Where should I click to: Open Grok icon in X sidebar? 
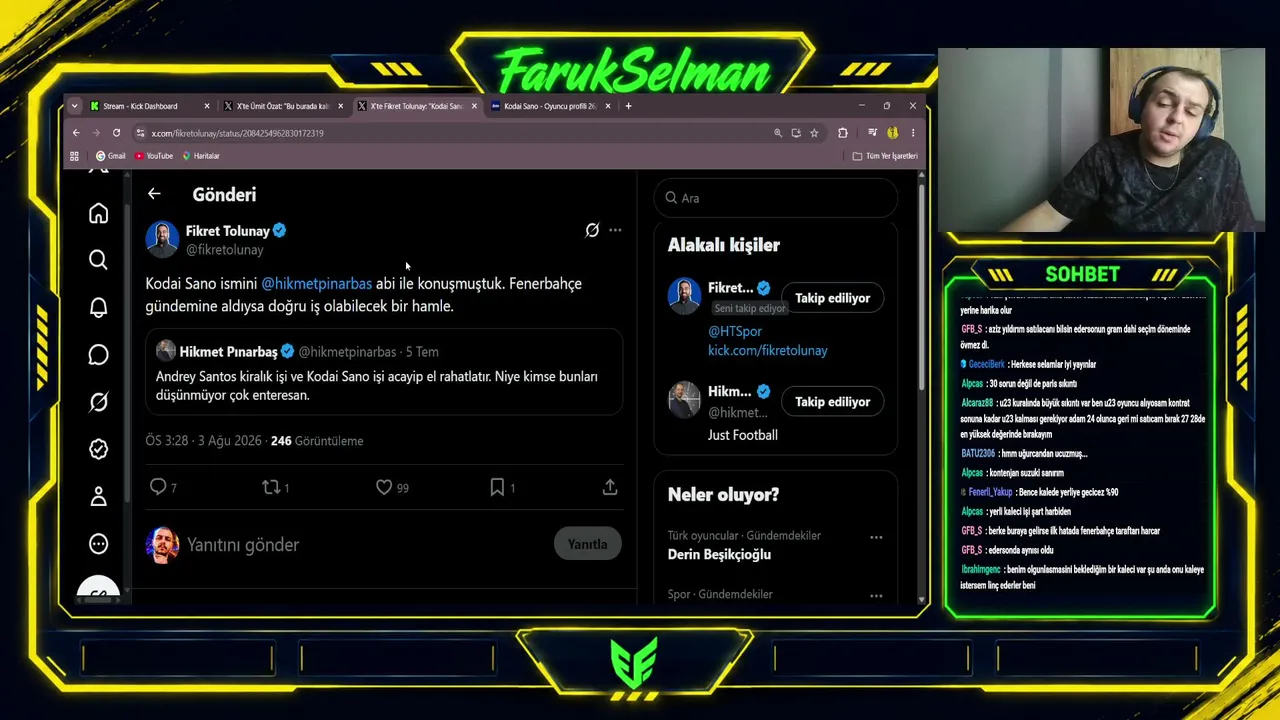click(98, 402)
